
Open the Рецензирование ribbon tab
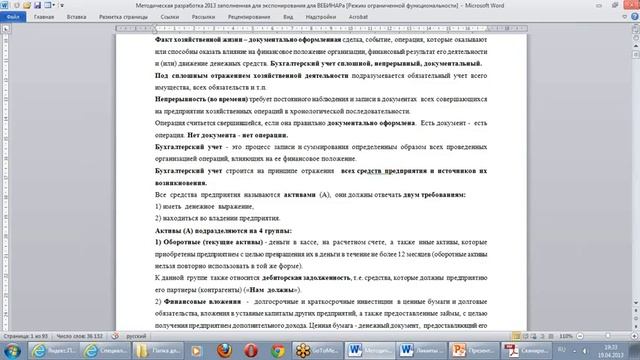pos(249,17)
